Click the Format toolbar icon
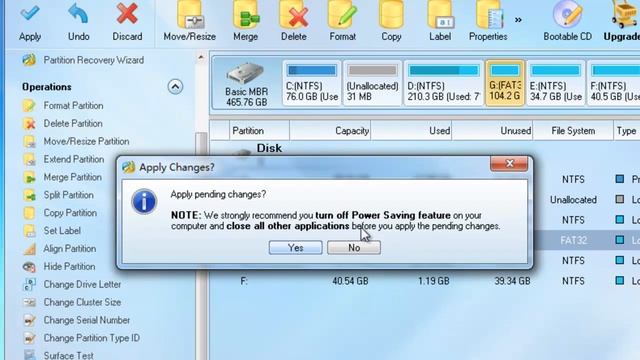The width and height of the screenshot is (640, 360). point(343,15)
